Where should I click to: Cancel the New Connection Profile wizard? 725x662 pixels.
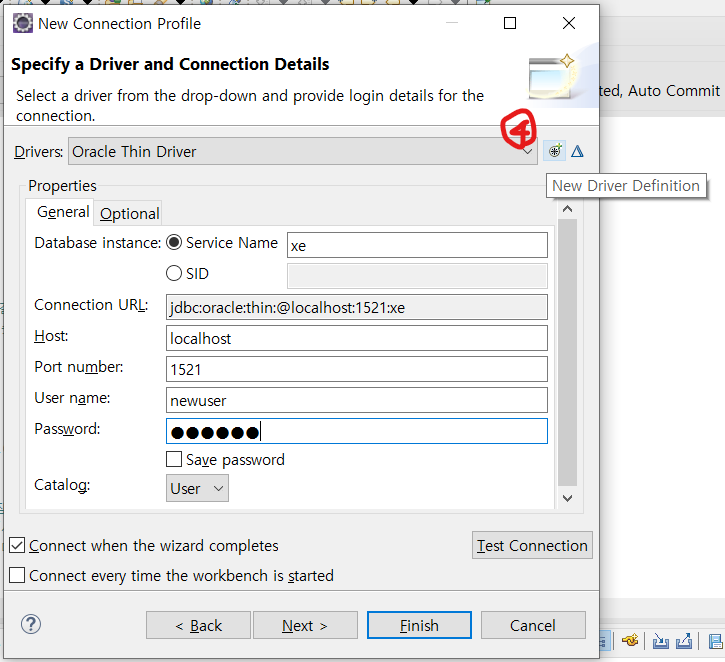[533, 625]
